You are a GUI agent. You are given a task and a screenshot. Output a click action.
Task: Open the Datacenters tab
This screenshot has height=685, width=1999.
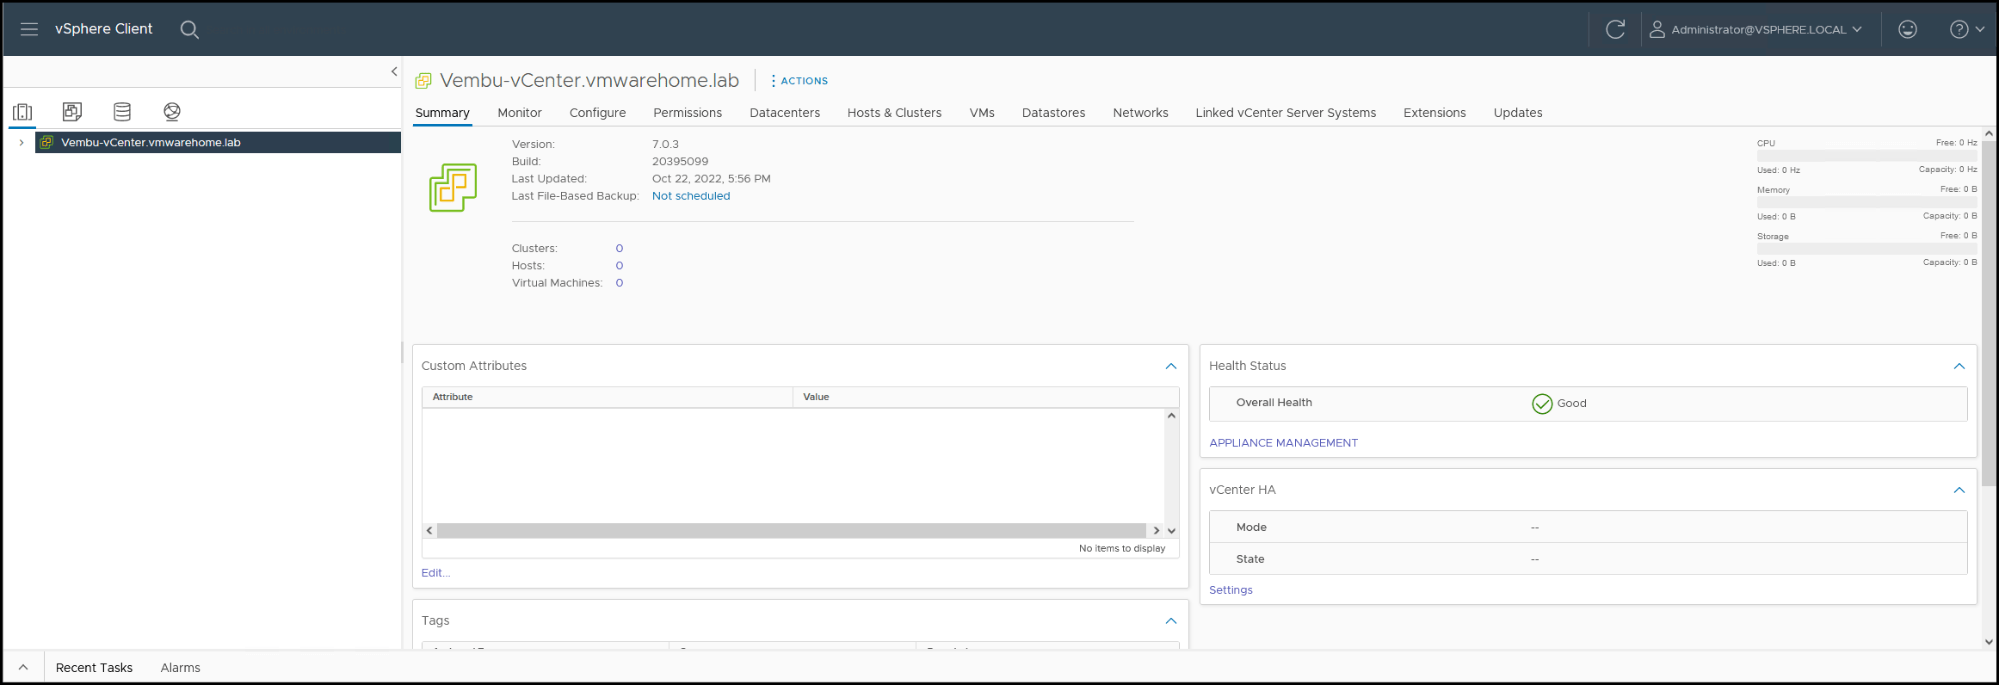785,113
